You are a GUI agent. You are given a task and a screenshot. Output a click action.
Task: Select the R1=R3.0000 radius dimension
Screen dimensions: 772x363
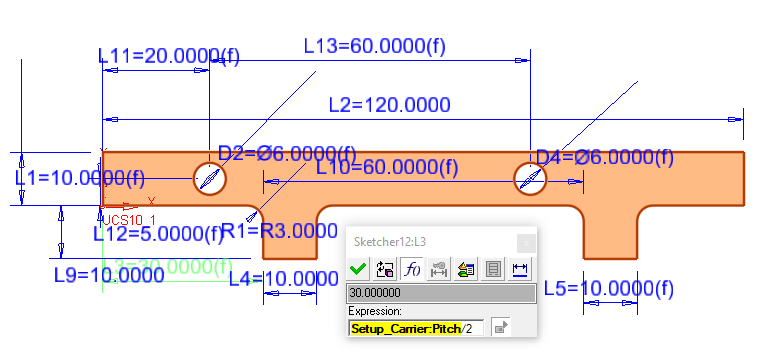point(280,231)
